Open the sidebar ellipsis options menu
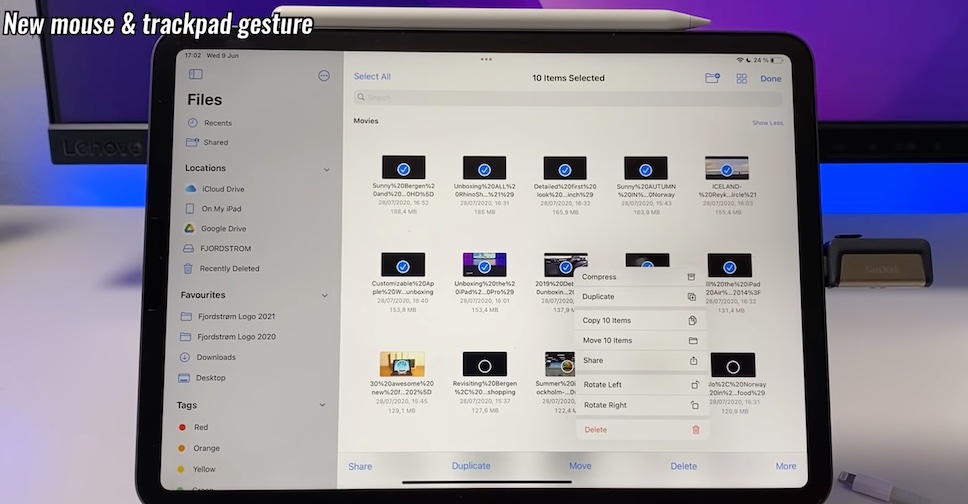The width and height of the screenshot is (968, 504). [x=323, y=76]
